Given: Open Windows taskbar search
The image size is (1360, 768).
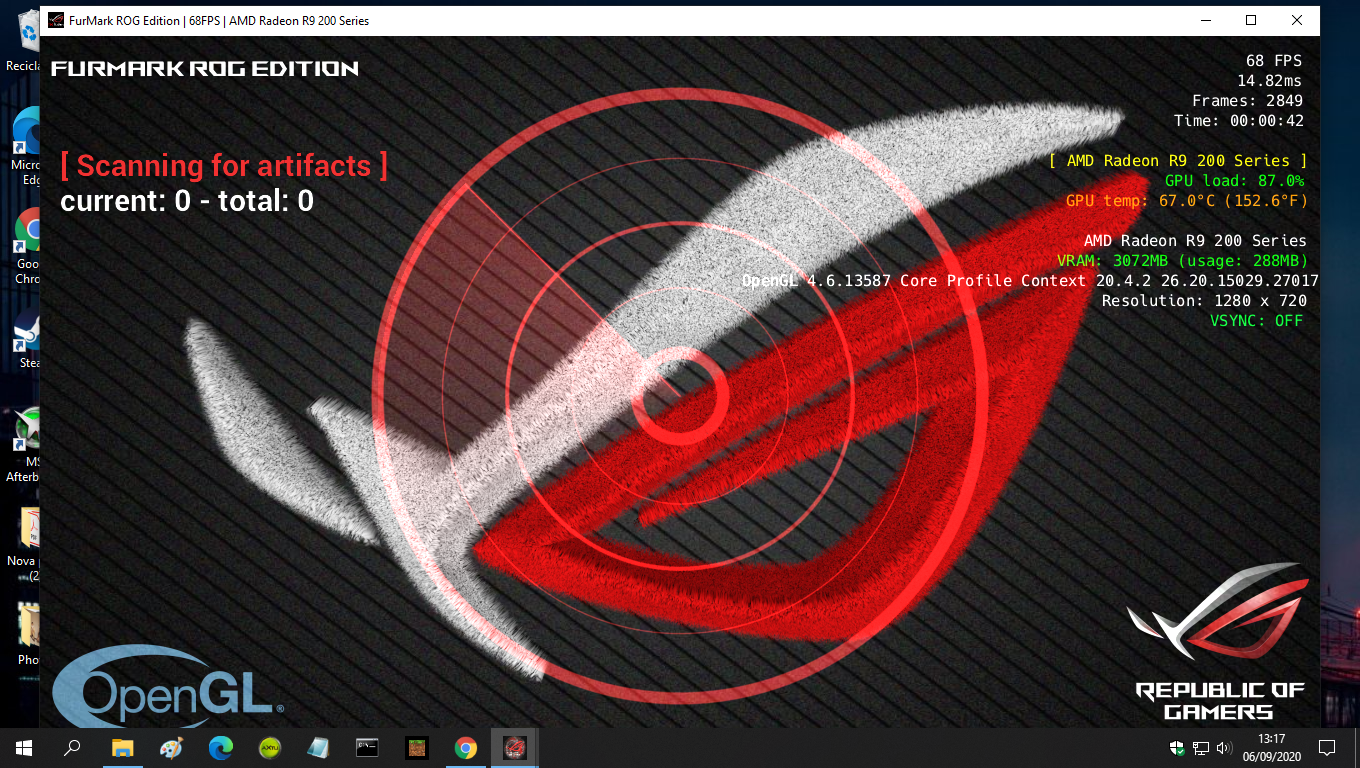Looking at the screenshot, I should point(72,747).
